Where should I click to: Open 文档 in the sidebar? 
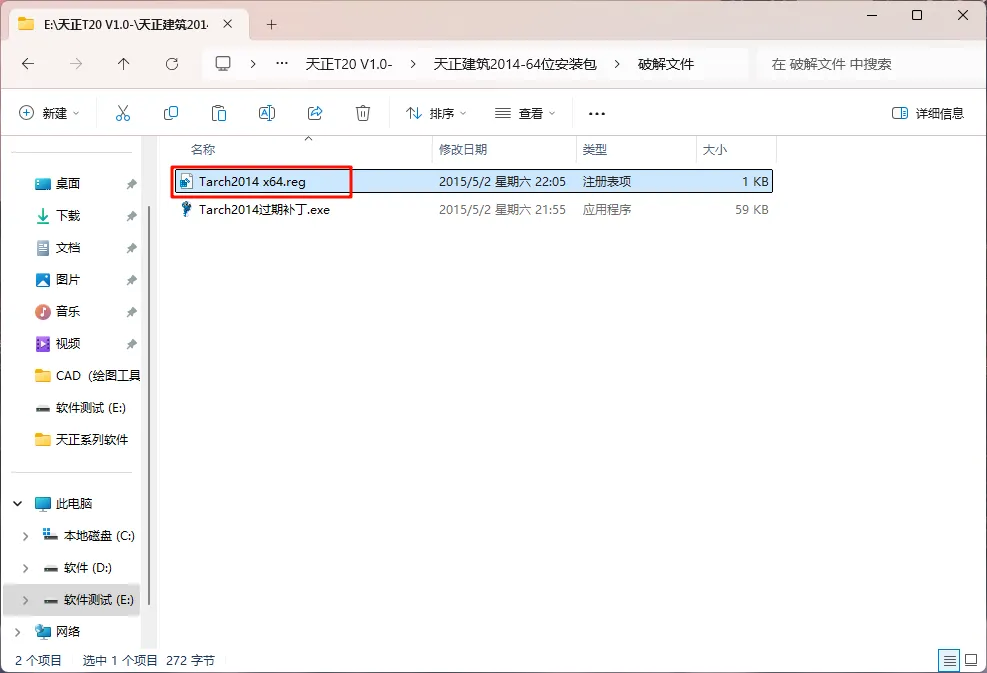(x=68, y=247)
